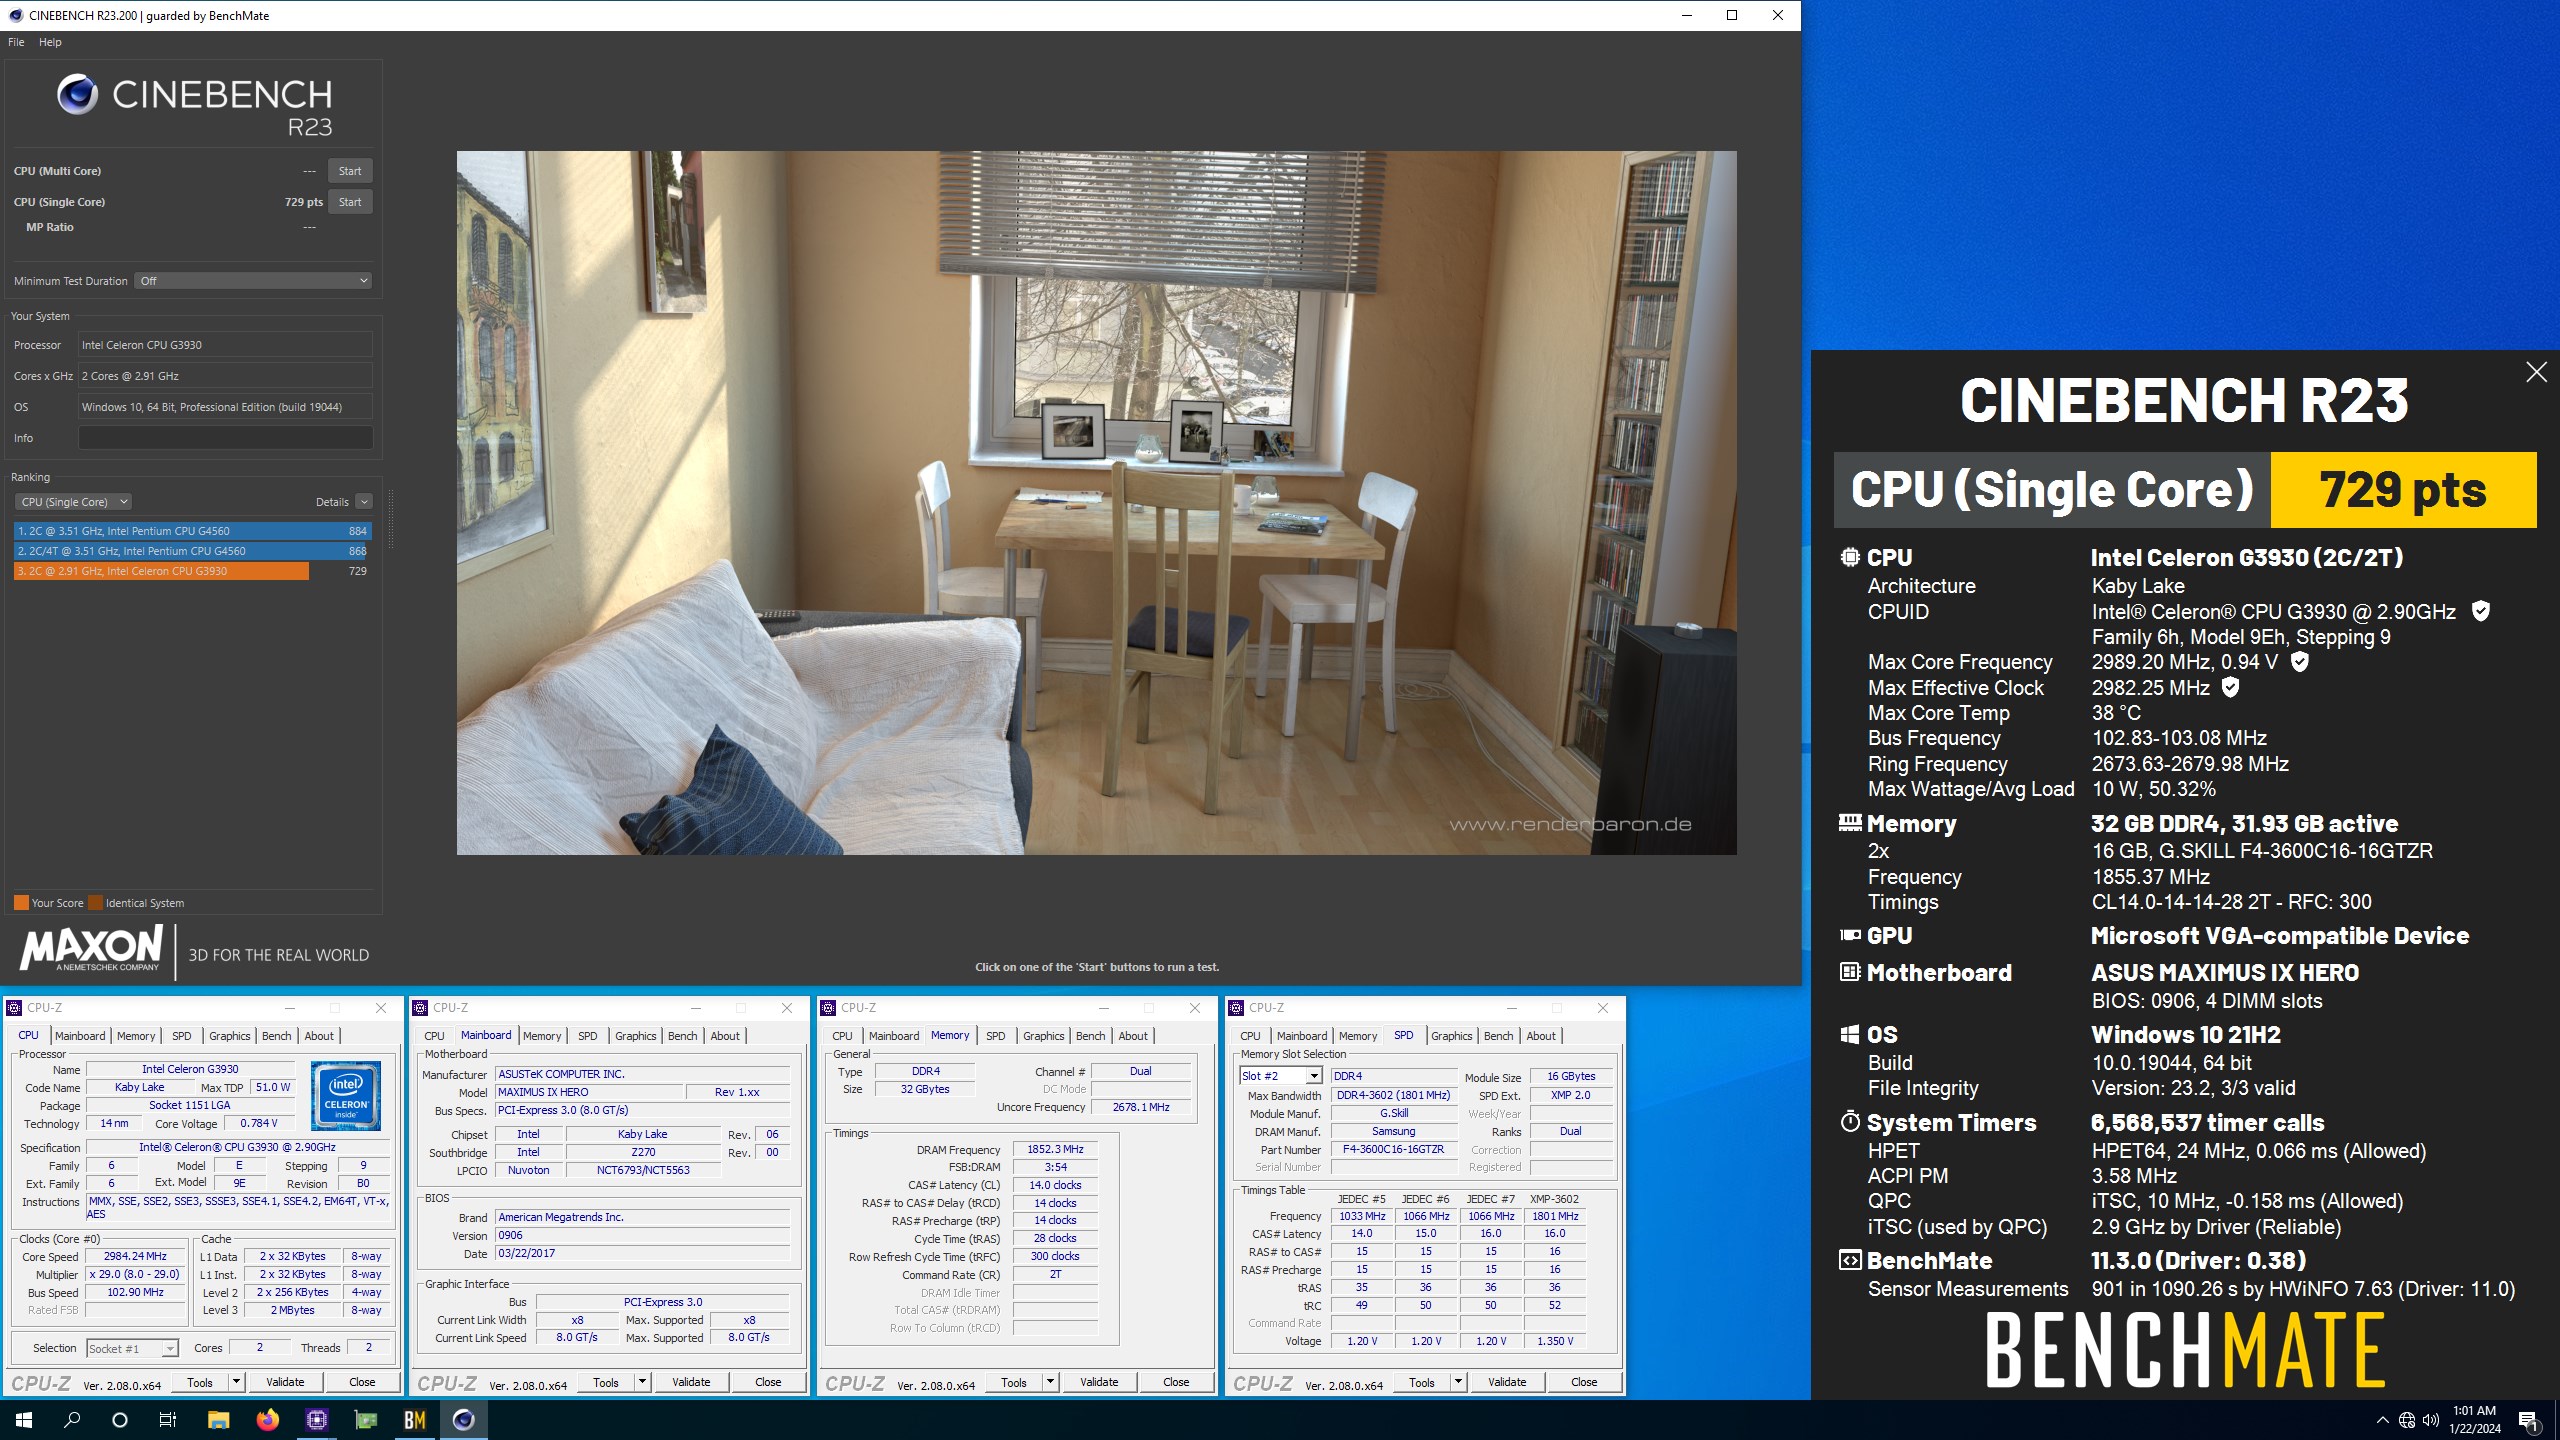The height and width of the screenshot is (1440, 2560).
Task: Start CPU Multi Core test
Action: coord(350,171)
